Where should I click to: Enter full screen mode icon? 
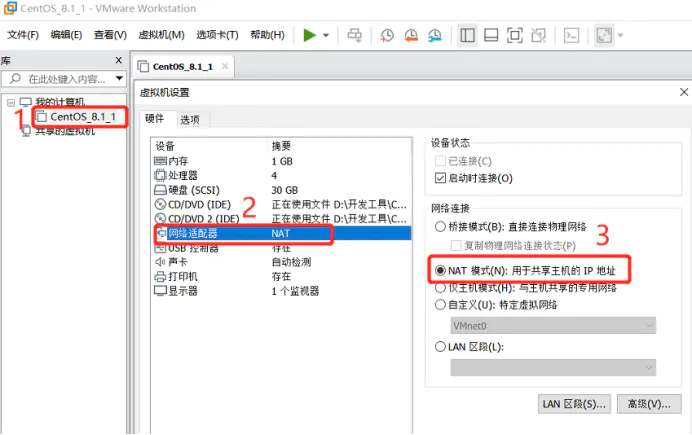(x=515, y=35)
